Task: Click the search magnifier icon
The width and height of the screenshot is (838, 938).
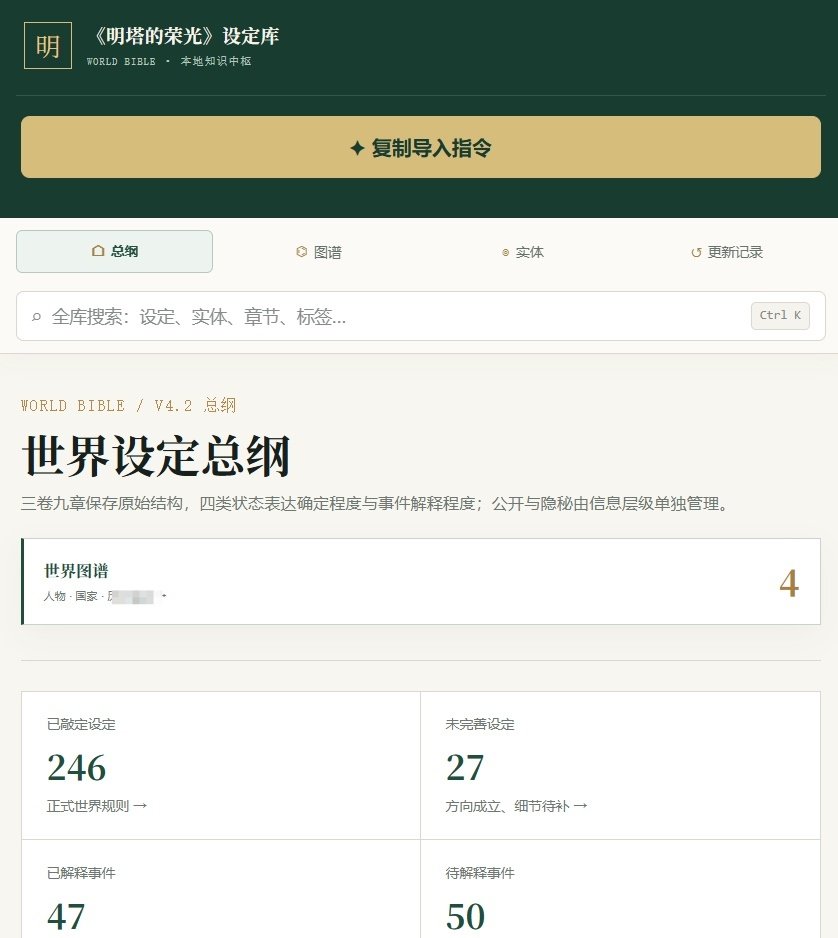Action: [x=36, y=316]
